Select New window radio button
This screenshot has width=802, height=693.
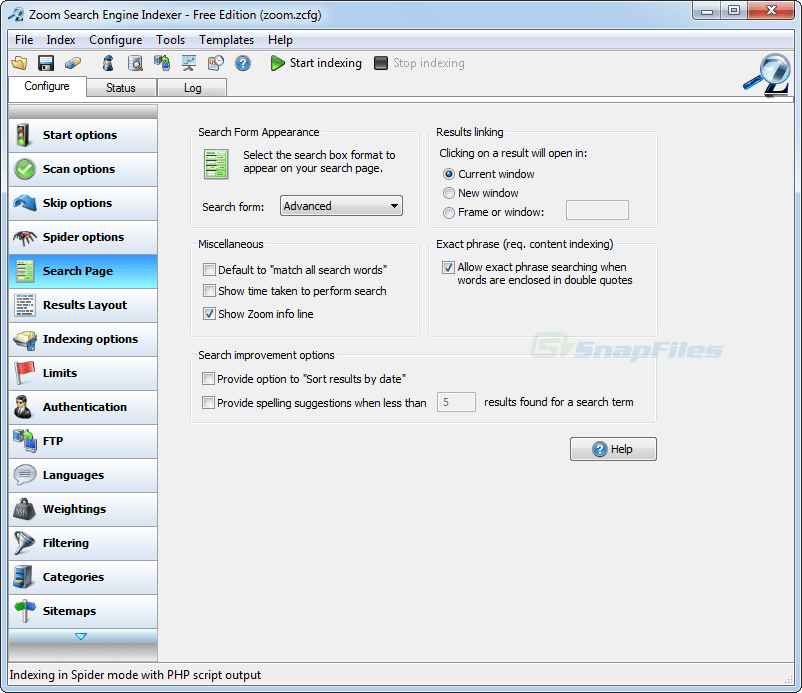point(449,193)
